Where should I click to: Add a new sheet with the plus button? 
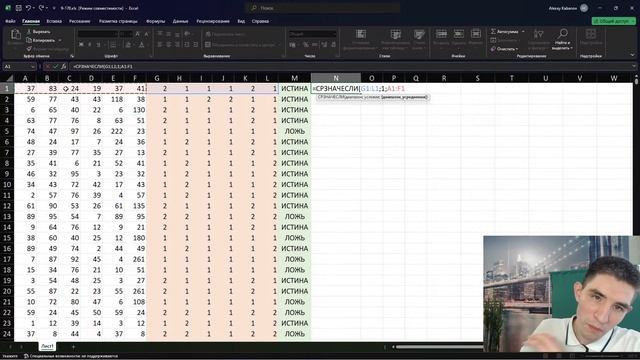(73, 347)
